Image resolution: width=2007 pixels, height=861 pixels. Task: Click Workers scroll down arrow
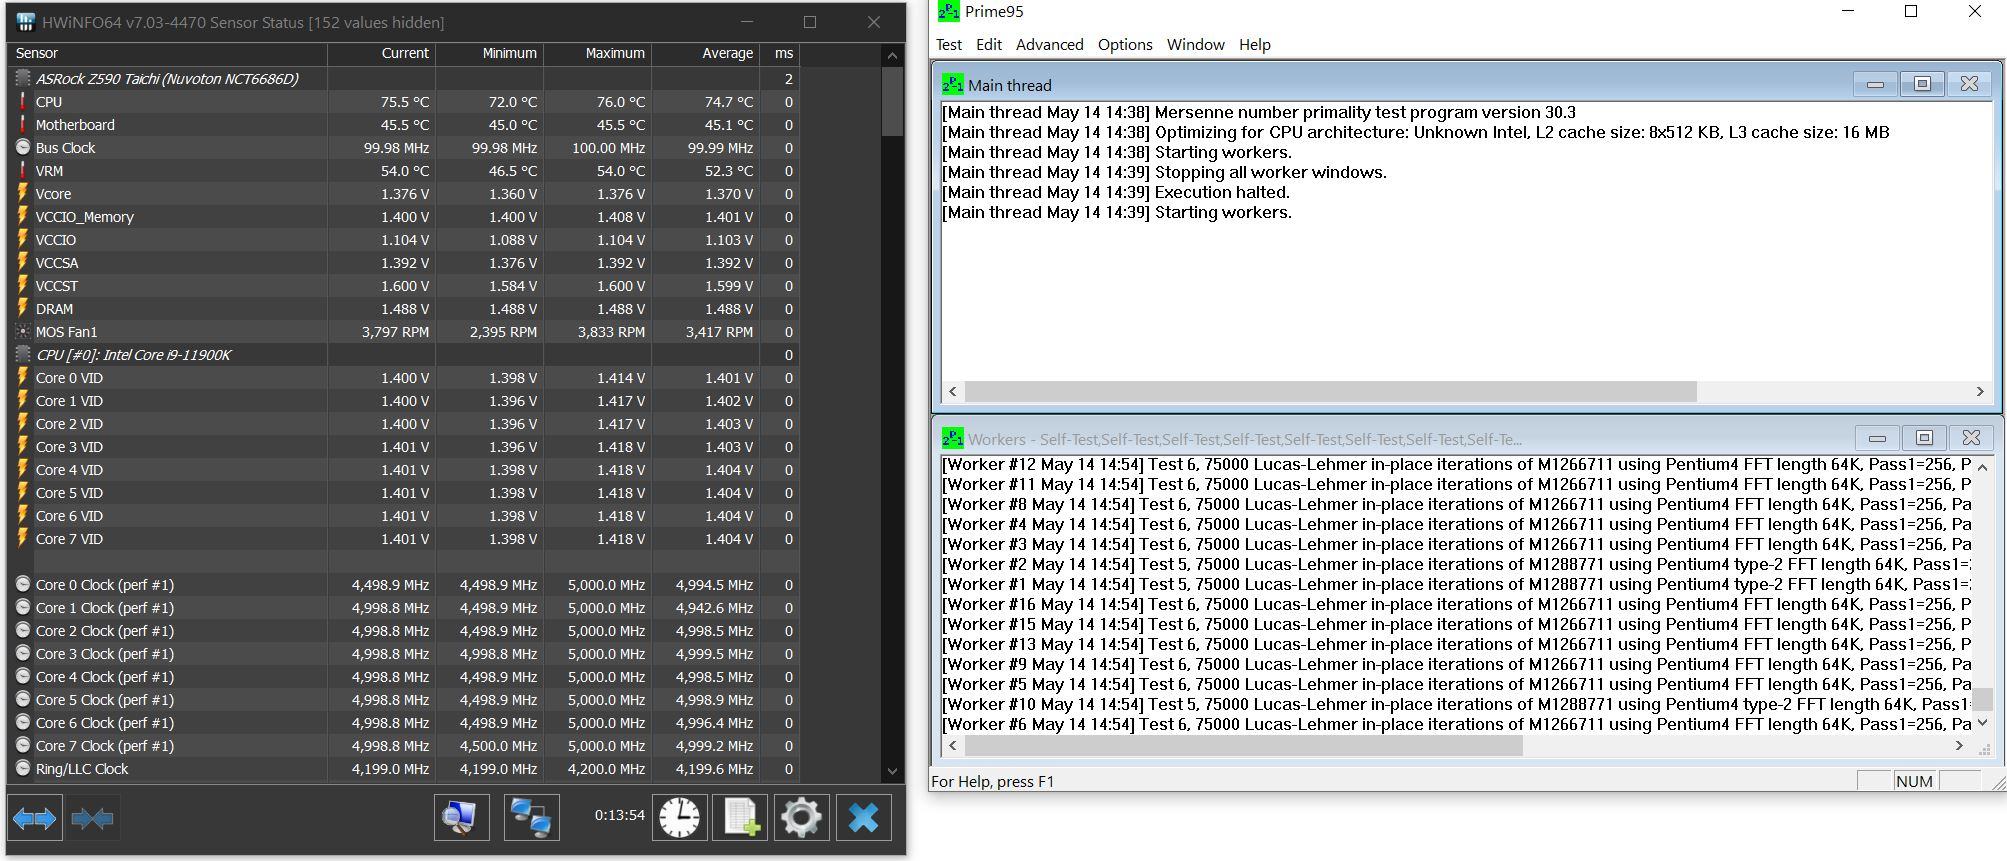[1982, 722]
